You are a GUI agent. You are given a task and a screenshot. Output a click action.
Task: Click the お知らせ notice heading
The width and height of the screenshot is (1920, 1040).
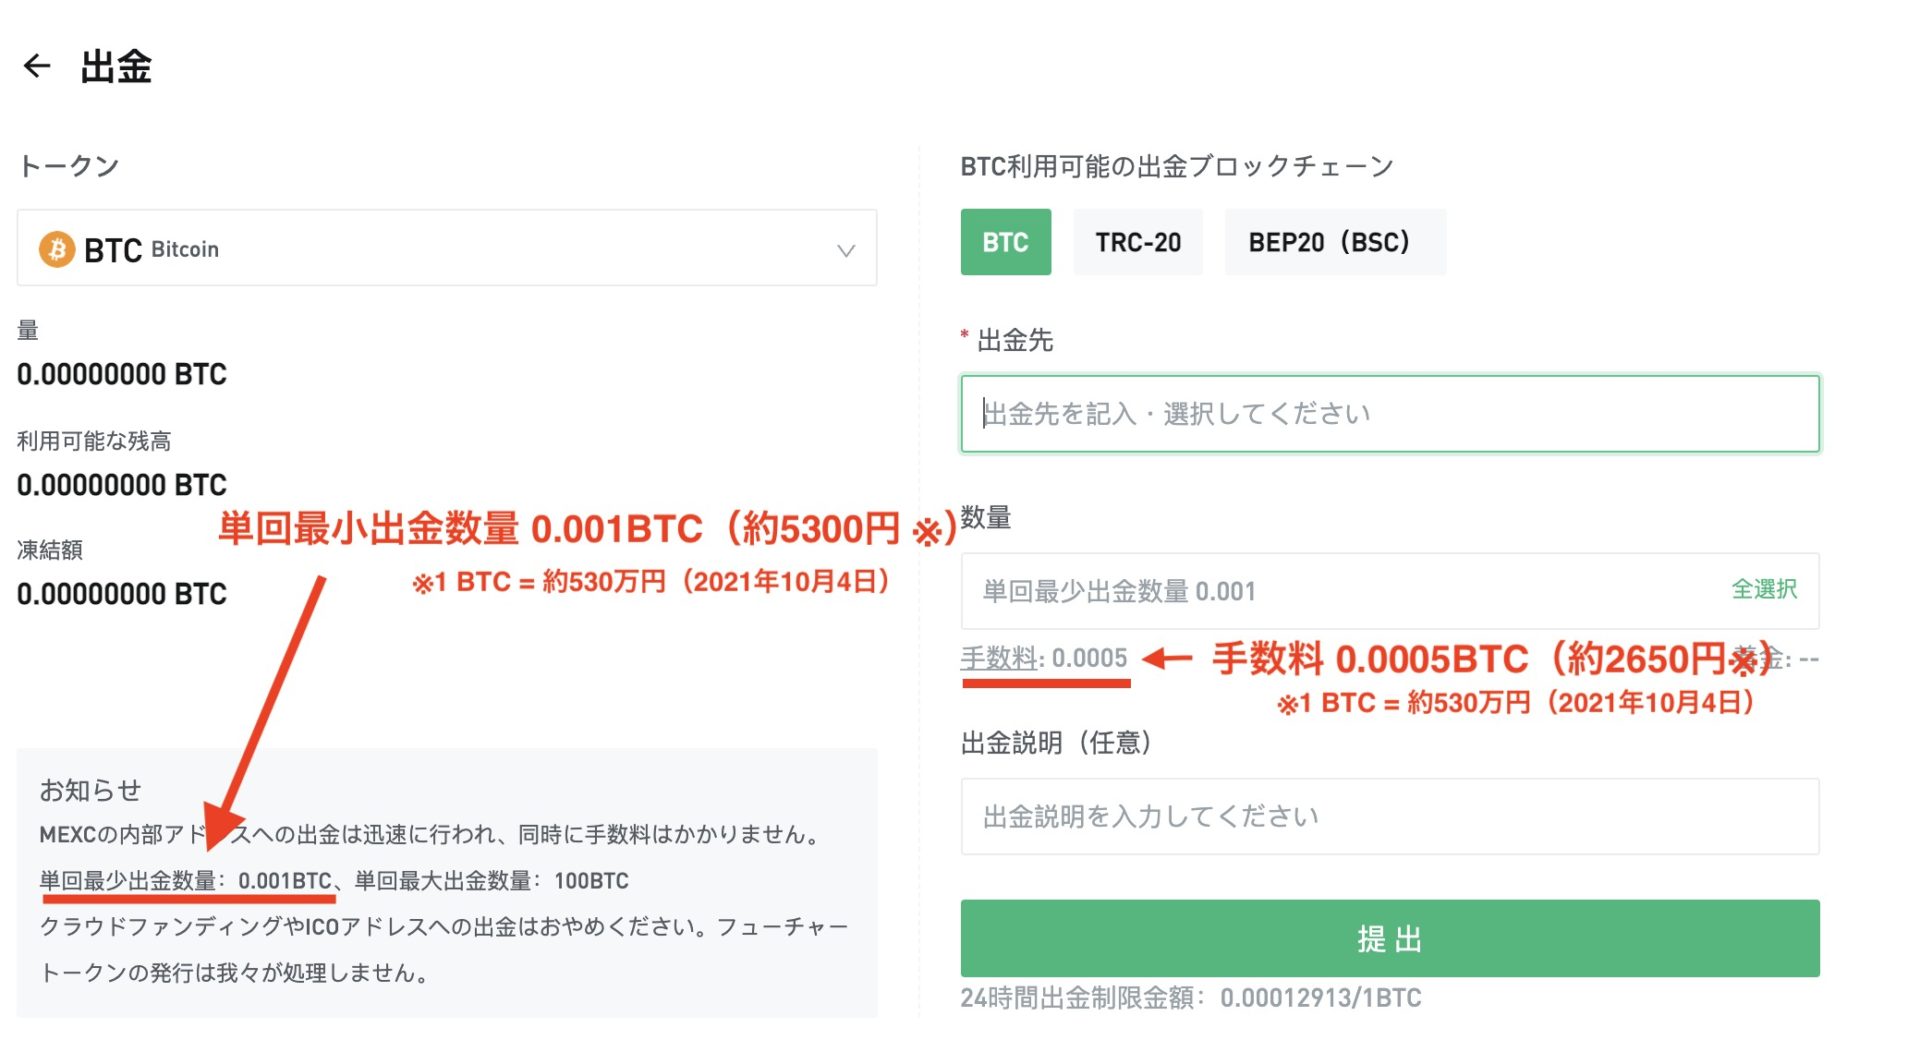click(x=90, y=790)
